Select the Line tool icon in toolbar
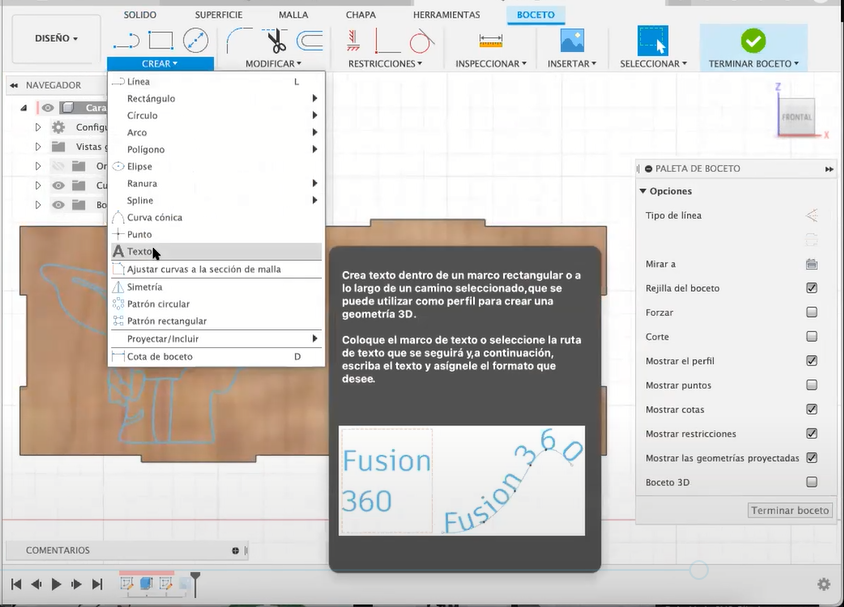844x607 pixels. point(127,40)
